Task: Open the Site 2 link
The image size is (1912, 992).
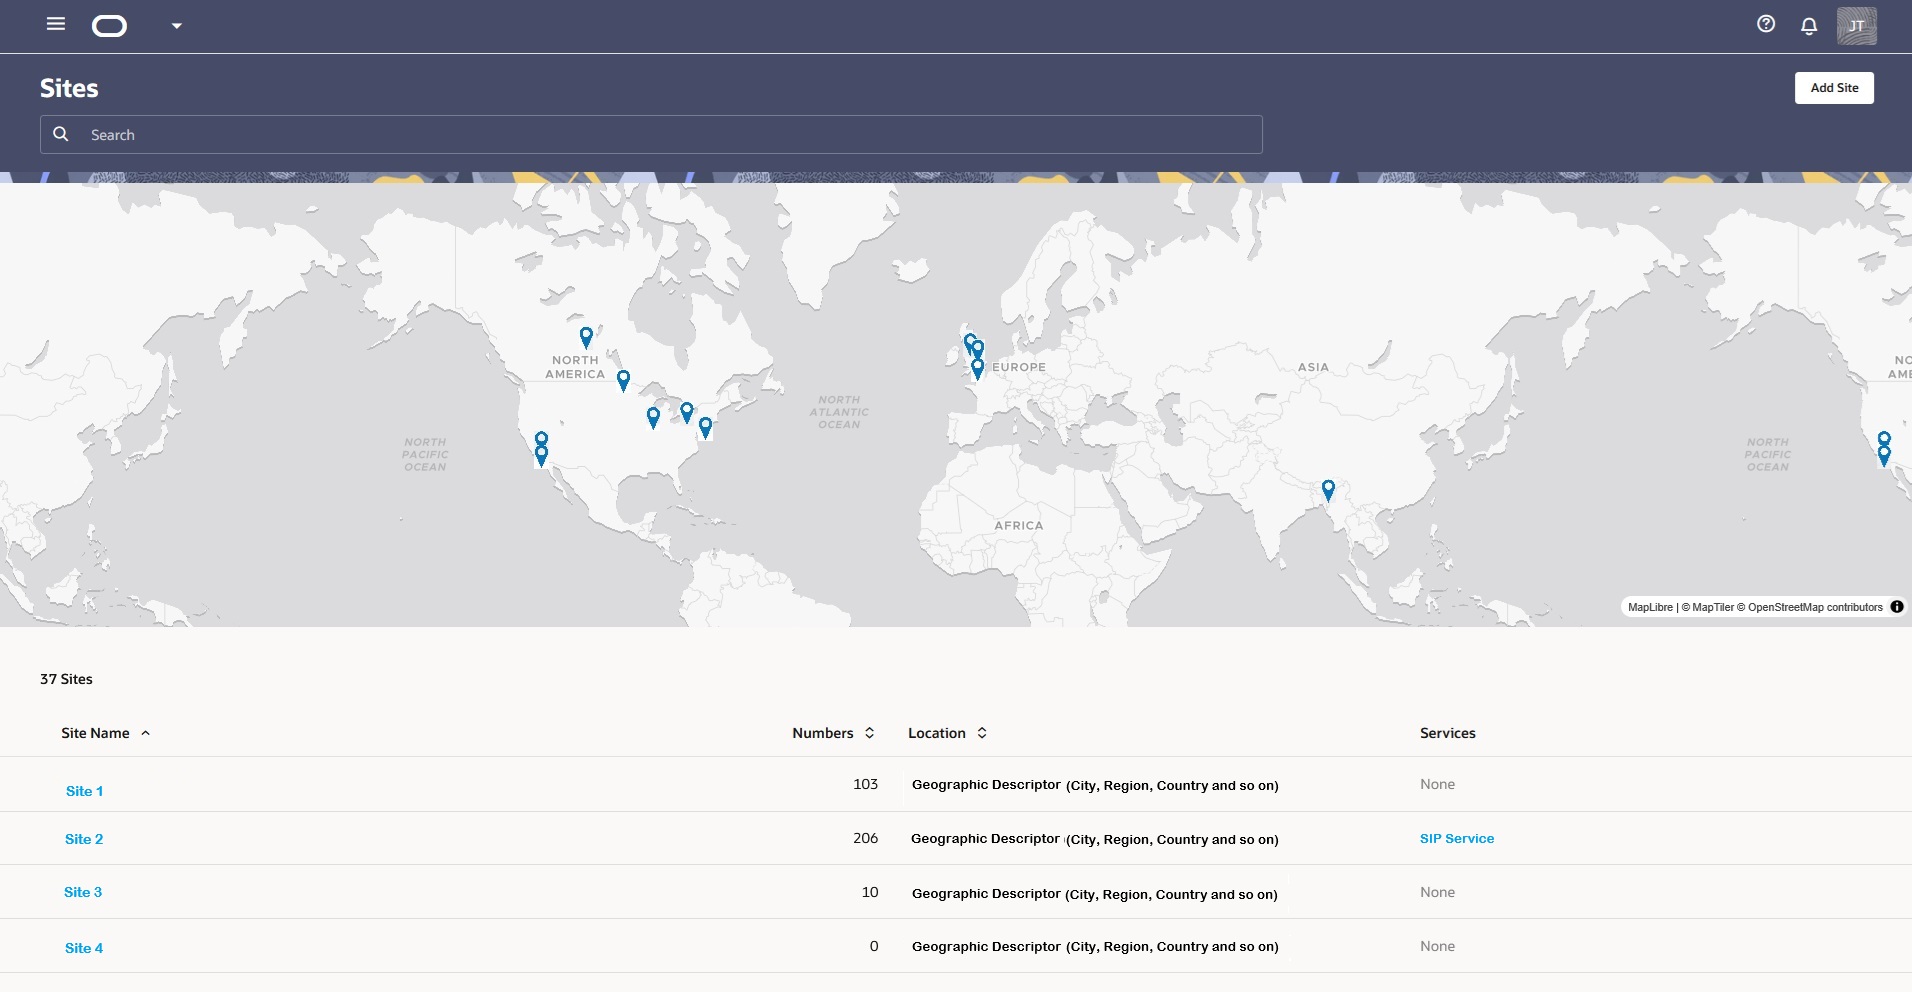Action: point(84,839)
